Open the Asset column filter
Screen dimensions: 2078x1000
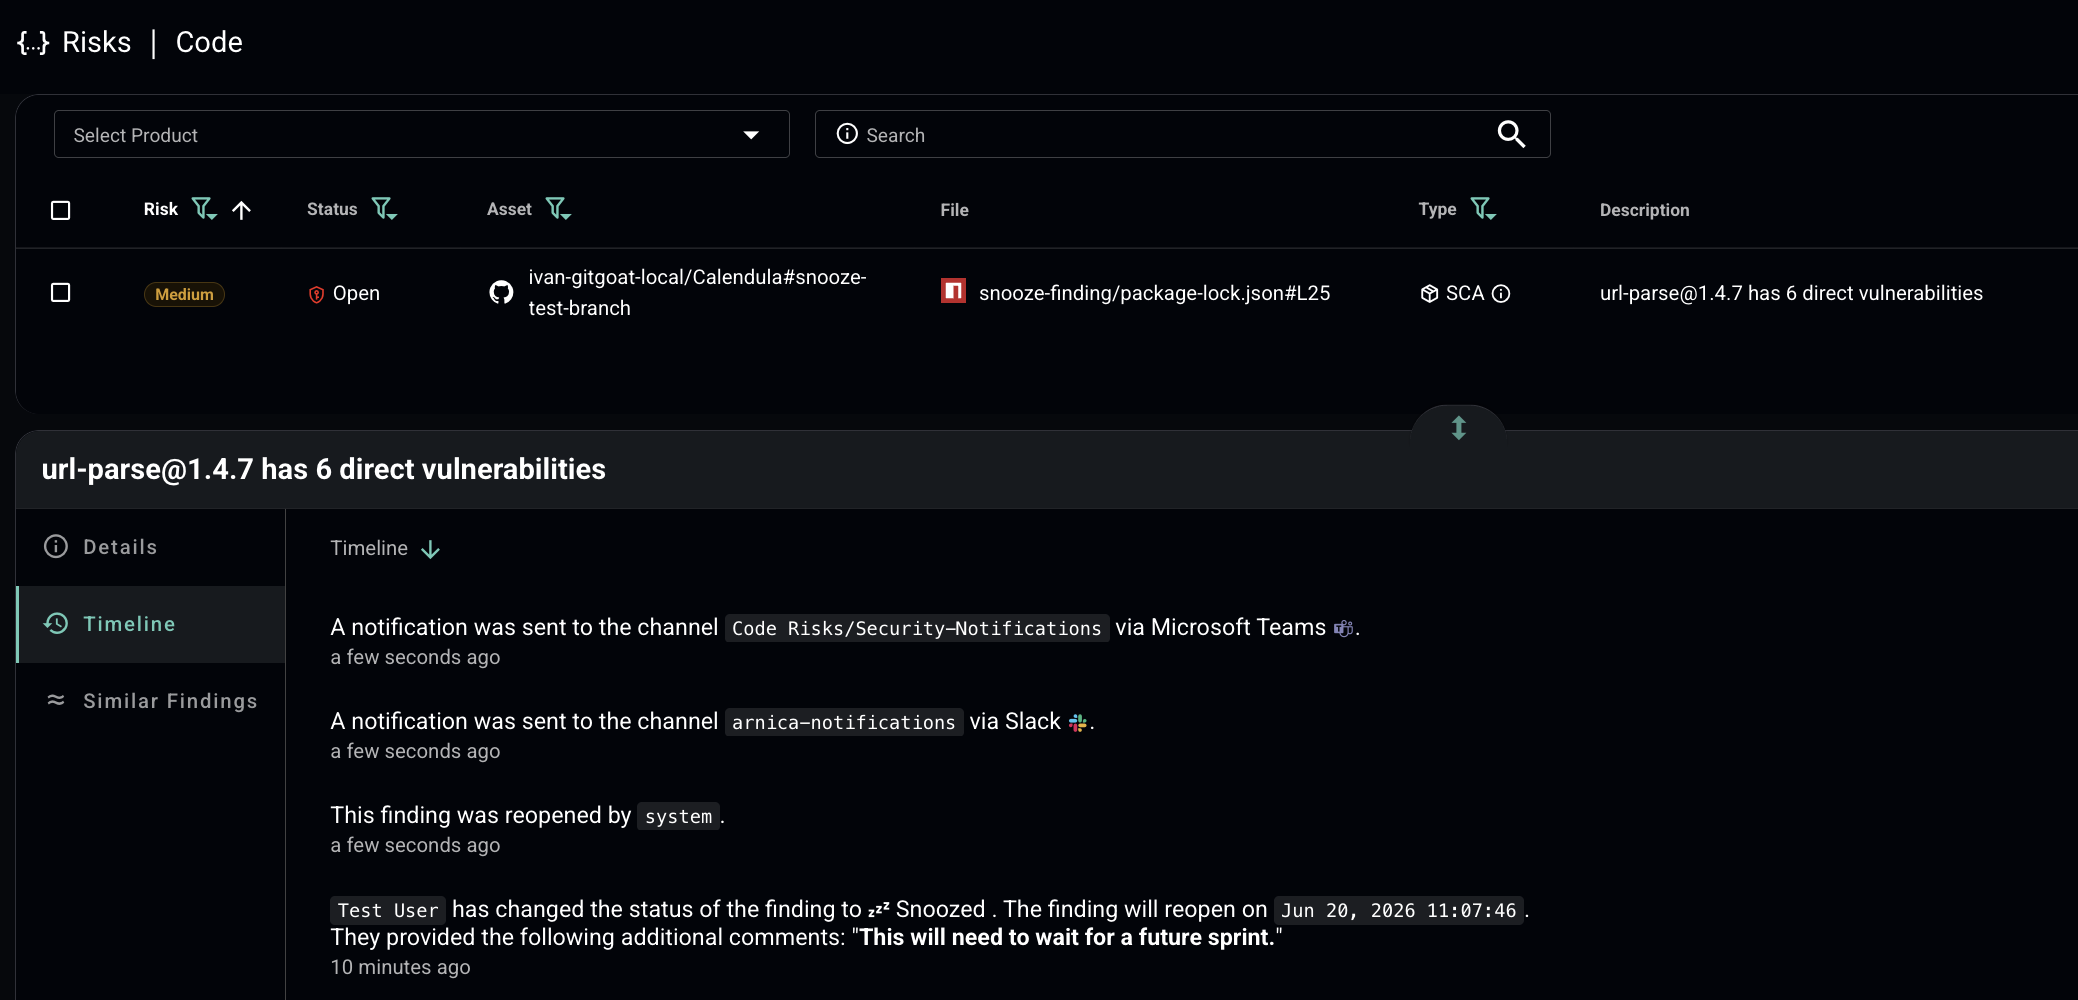pos(558,208)
